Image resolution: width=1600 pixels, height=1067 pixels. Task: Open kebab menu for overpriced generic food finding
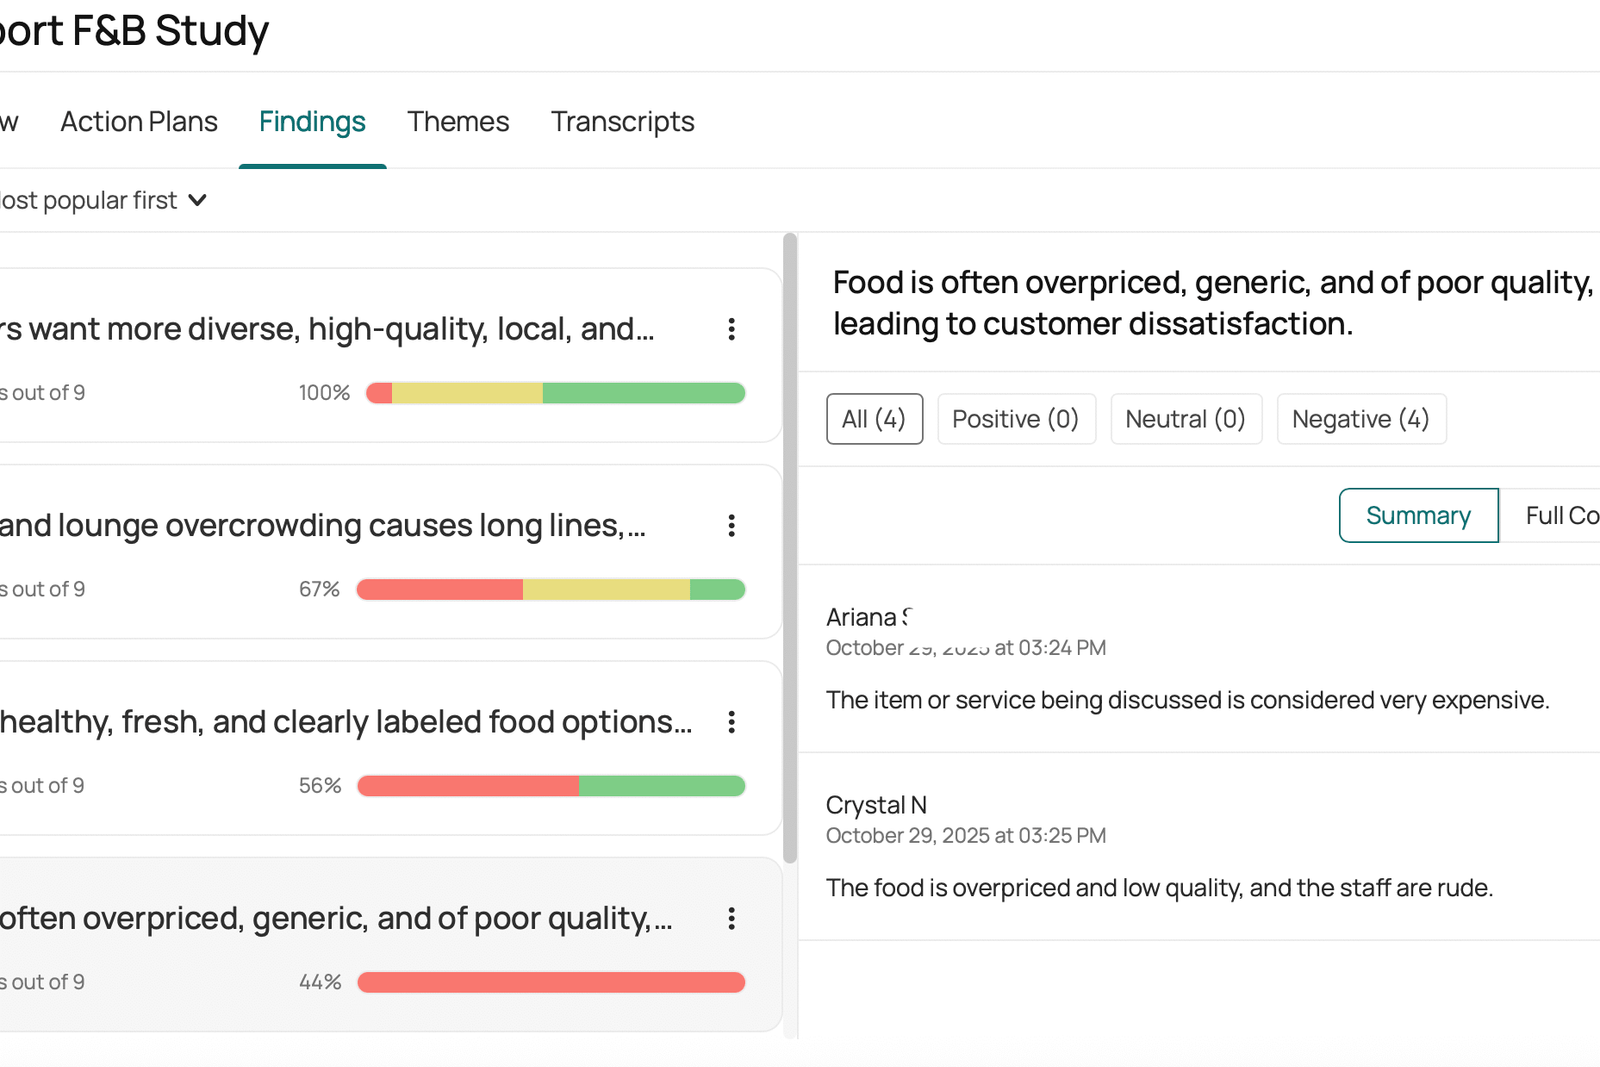pyautogui.click(x=731, y=918)
